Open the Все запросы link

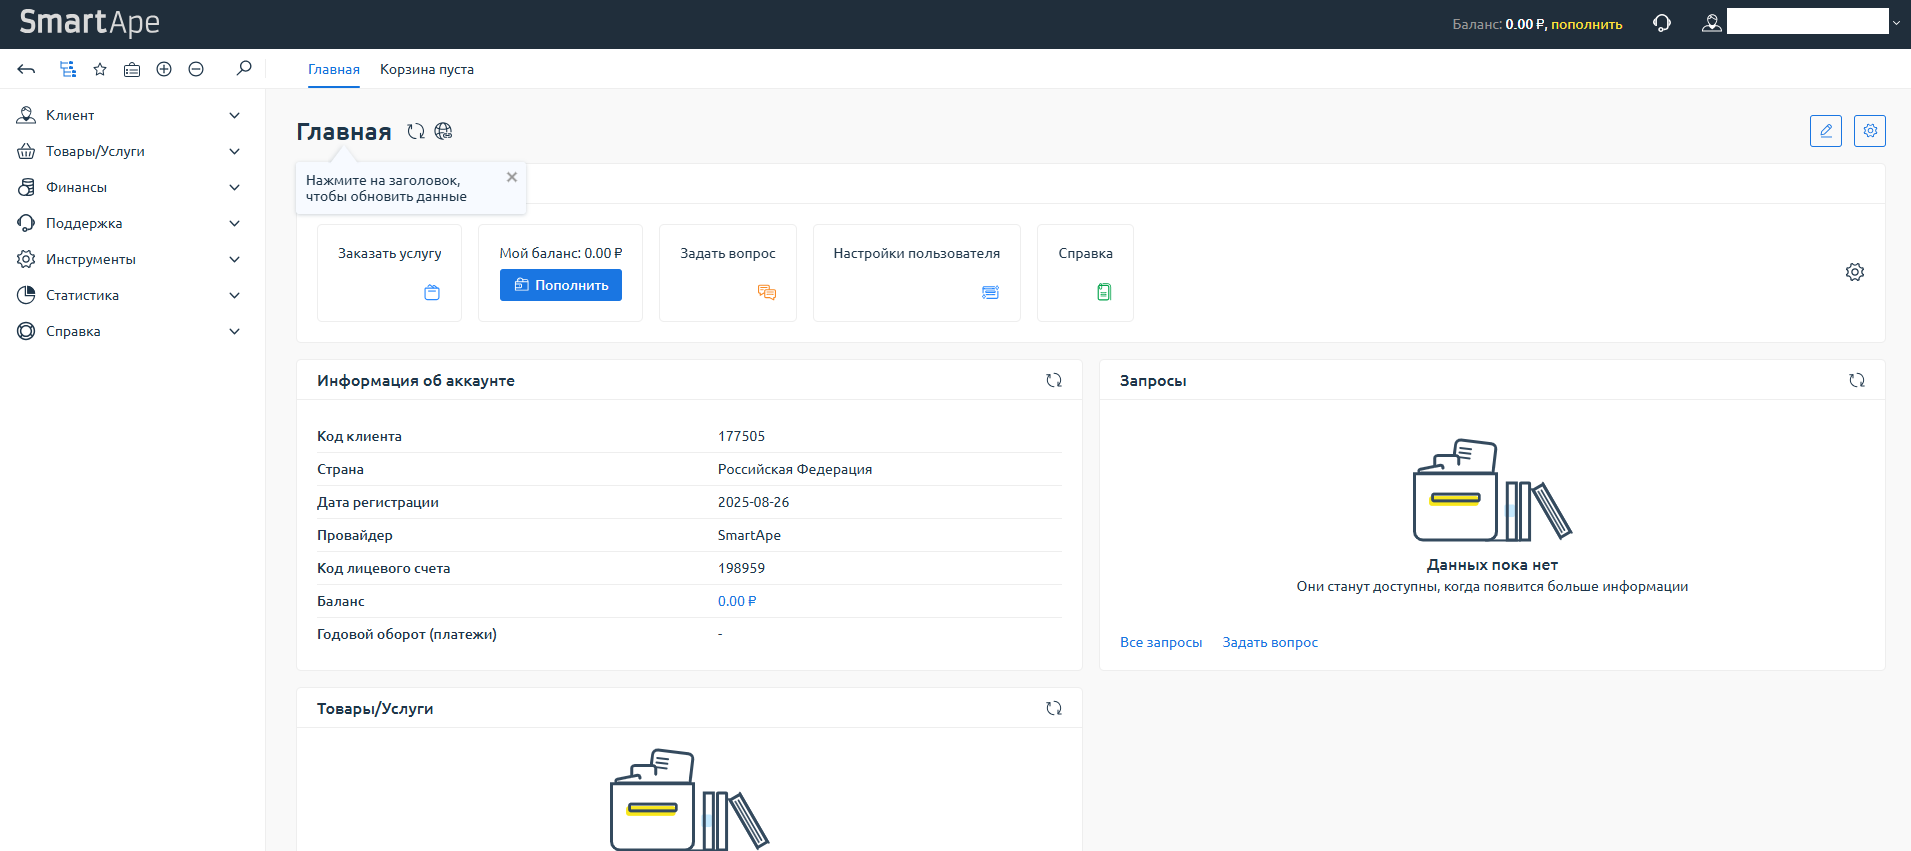click(1161, 642)
